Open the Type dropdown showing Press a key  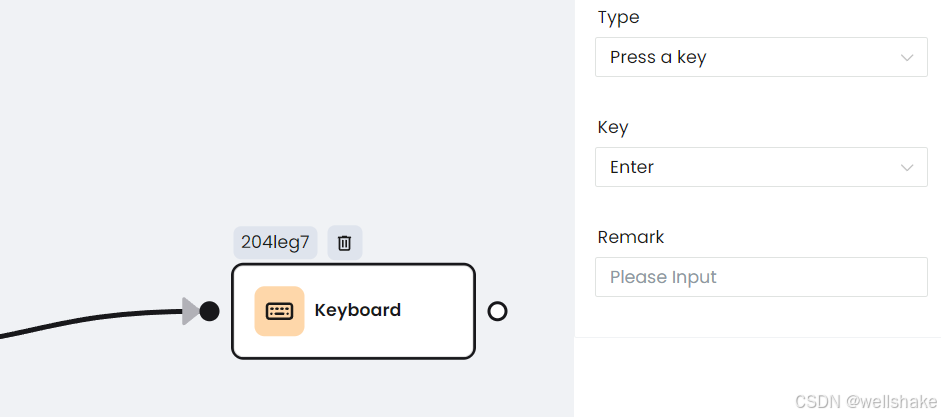tap(761, 57)
